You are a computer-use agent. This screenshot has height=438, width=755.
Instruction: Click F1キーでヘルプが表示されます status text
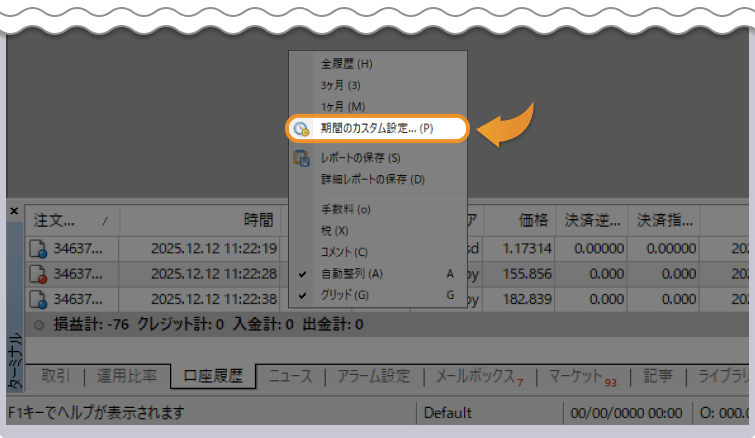point(96,413)
